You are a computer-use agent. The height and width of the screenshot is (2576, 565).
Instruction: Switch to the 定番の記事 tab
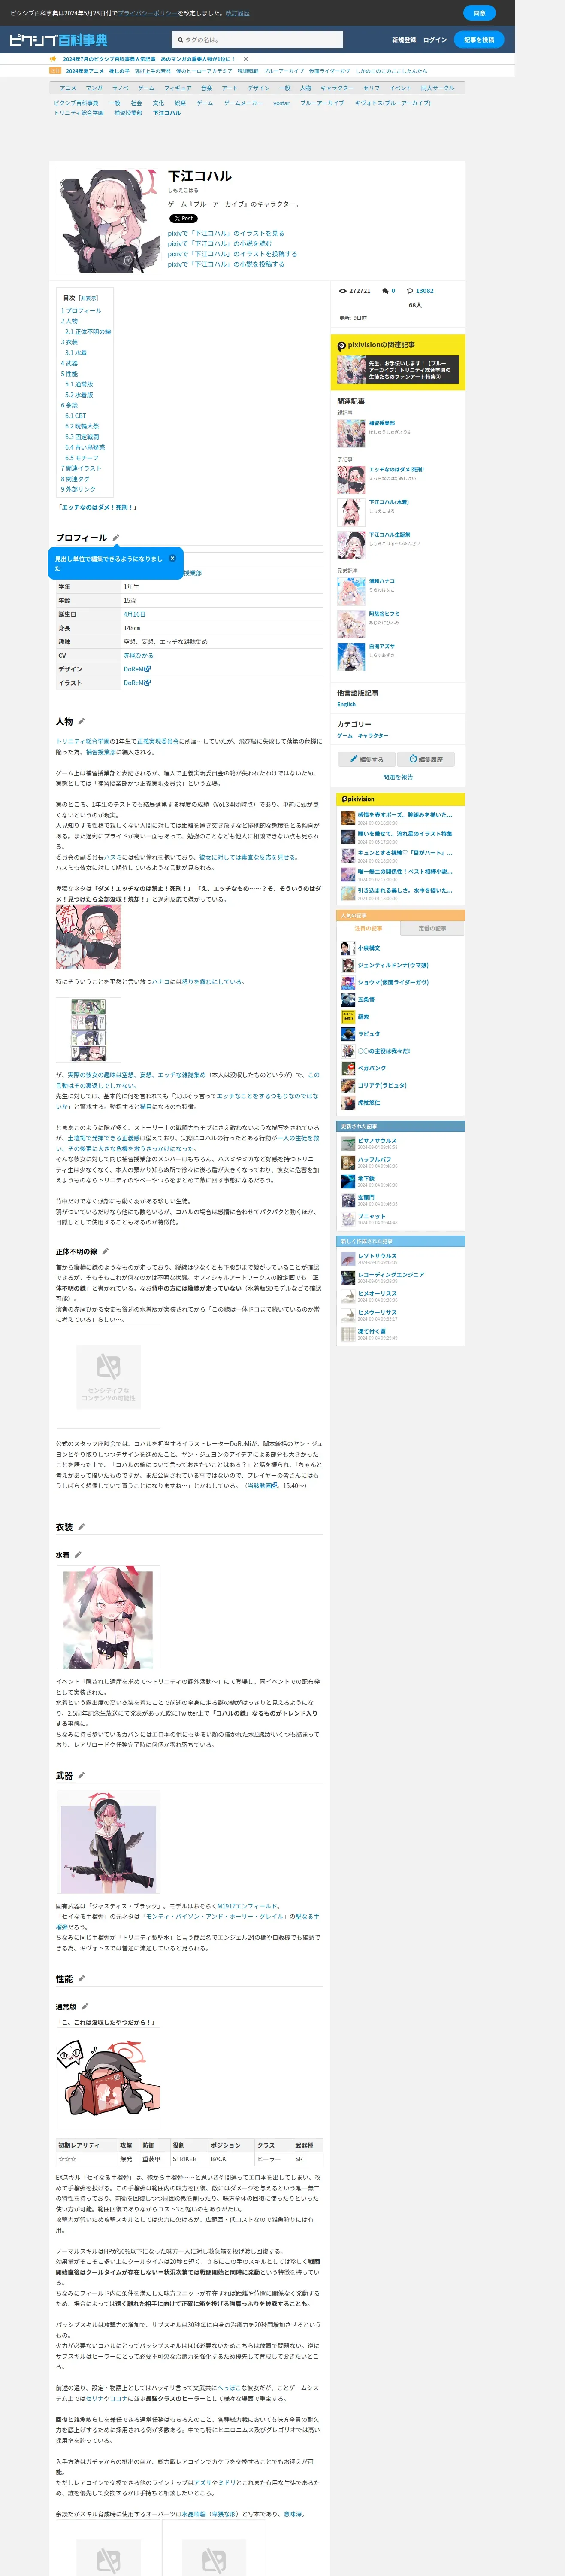click(x=432, y=928)
